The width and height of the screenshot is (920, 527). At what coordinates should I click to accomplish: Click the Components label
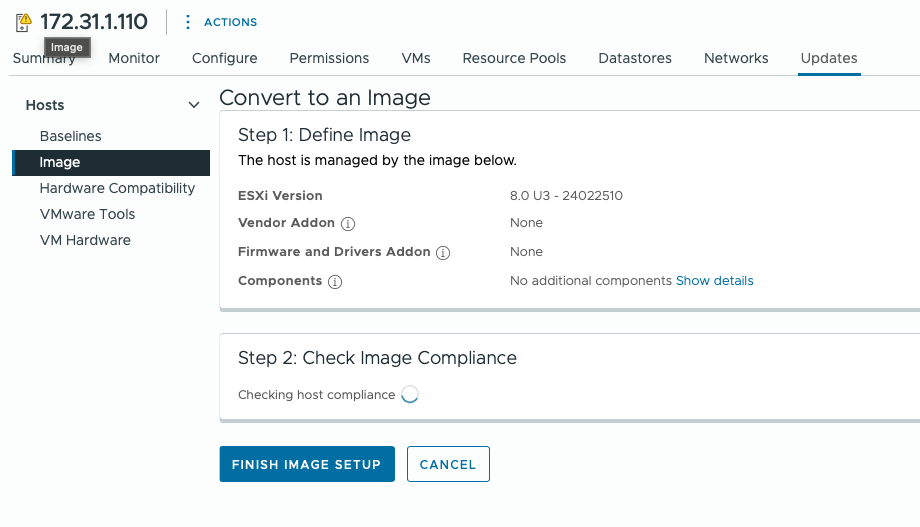click(280, 281)
